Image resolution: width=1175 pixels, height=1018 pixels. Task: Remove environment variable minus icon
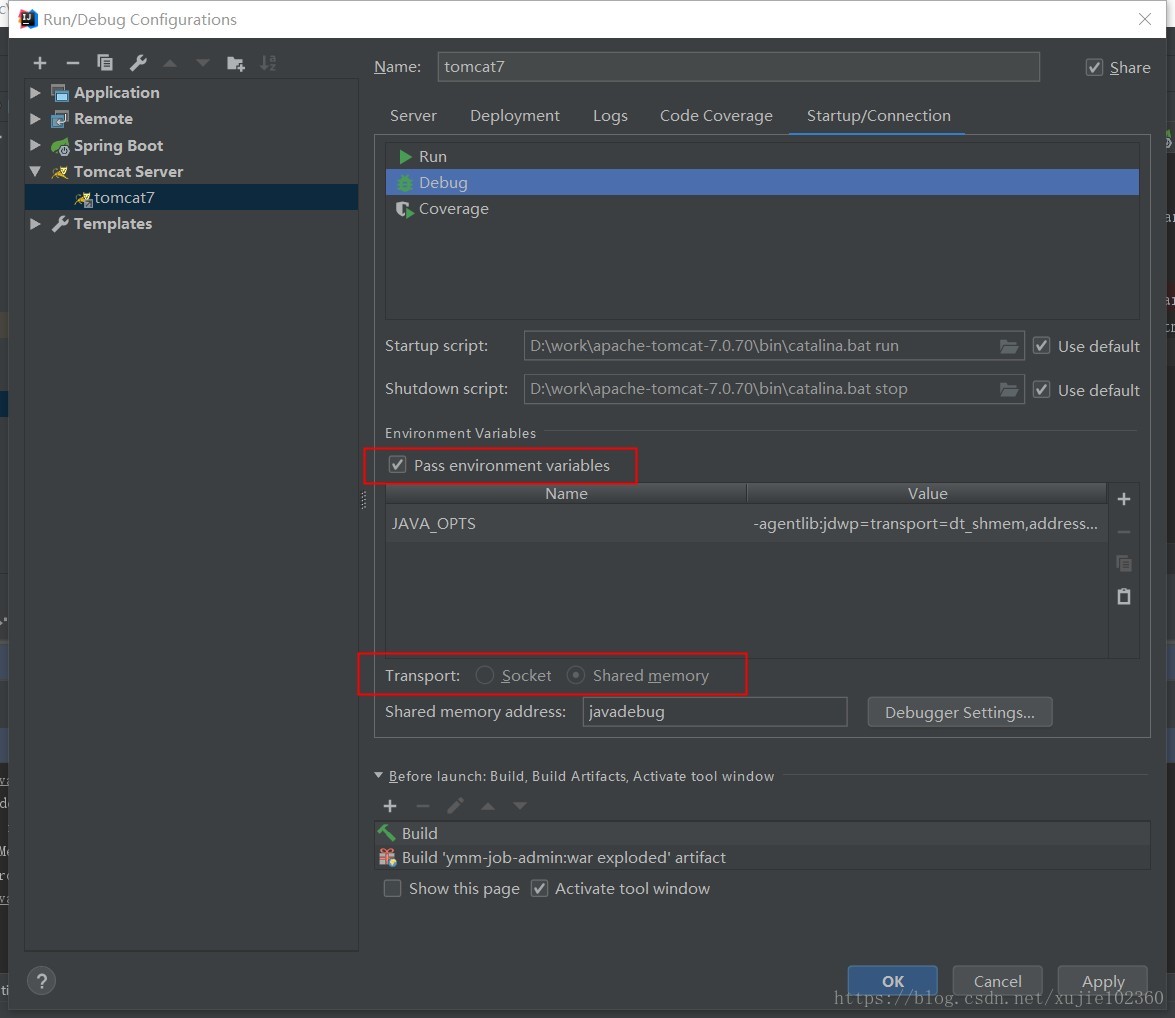[1123, 532]
